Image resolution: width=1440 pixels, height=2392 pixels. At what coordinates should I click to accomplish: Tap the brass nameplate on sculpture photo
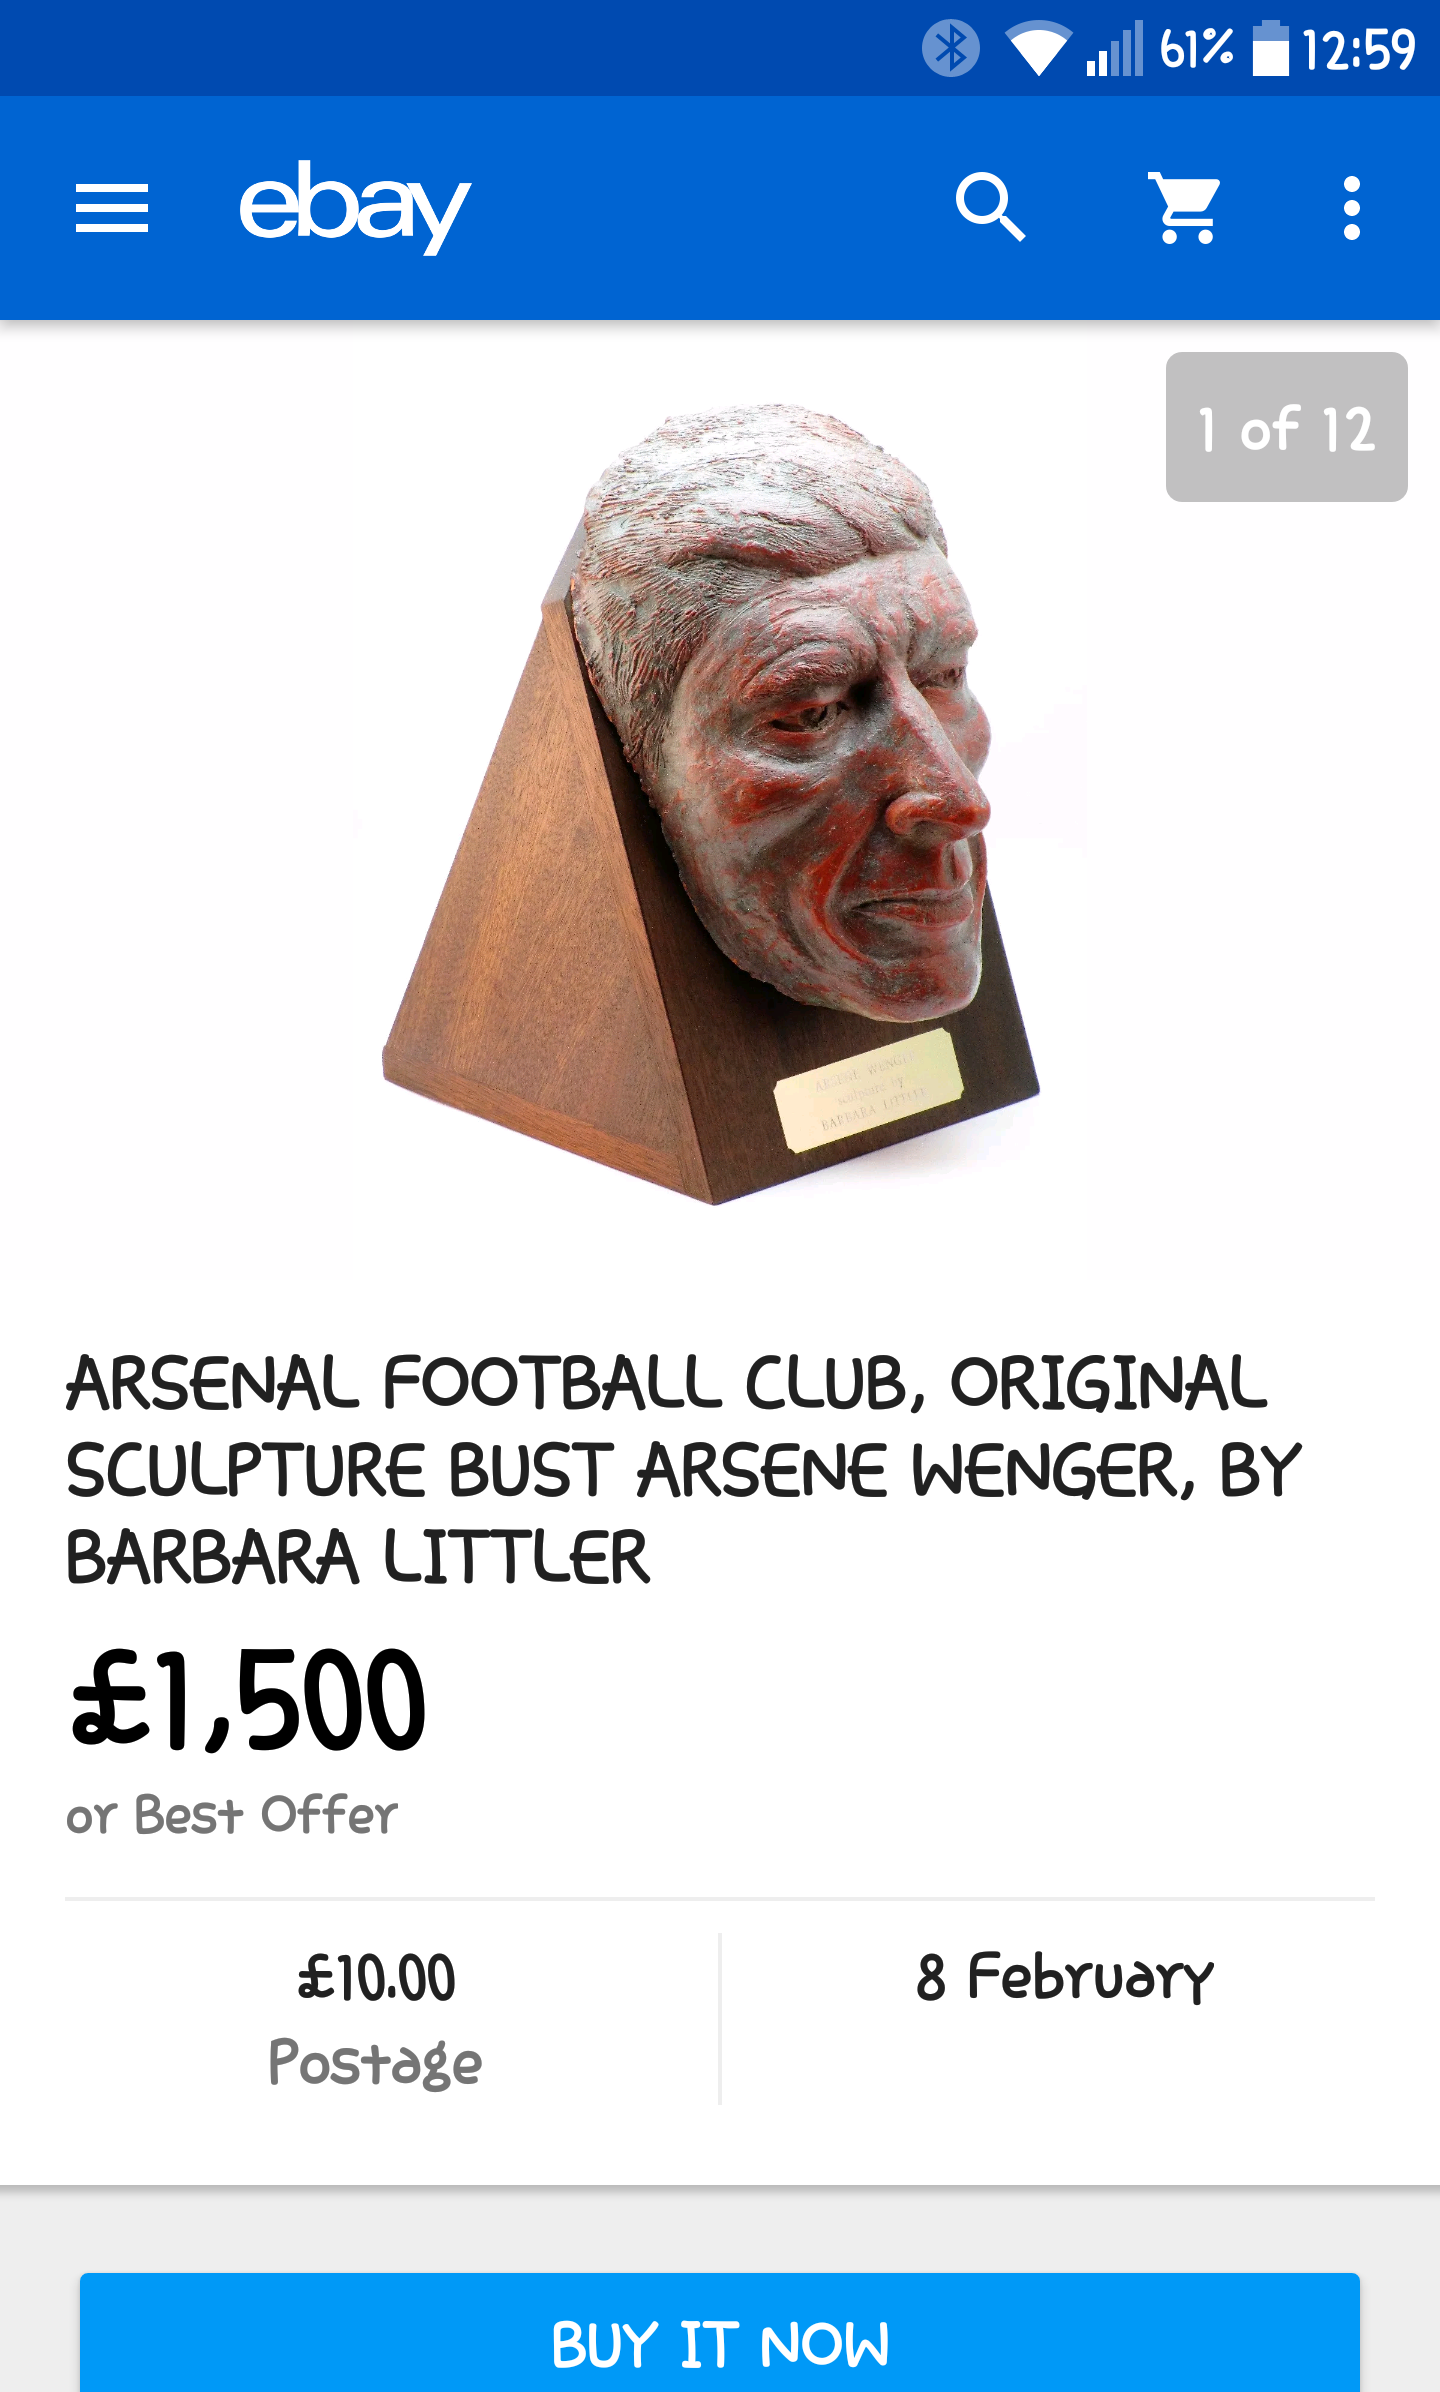tap(868, 1089)
